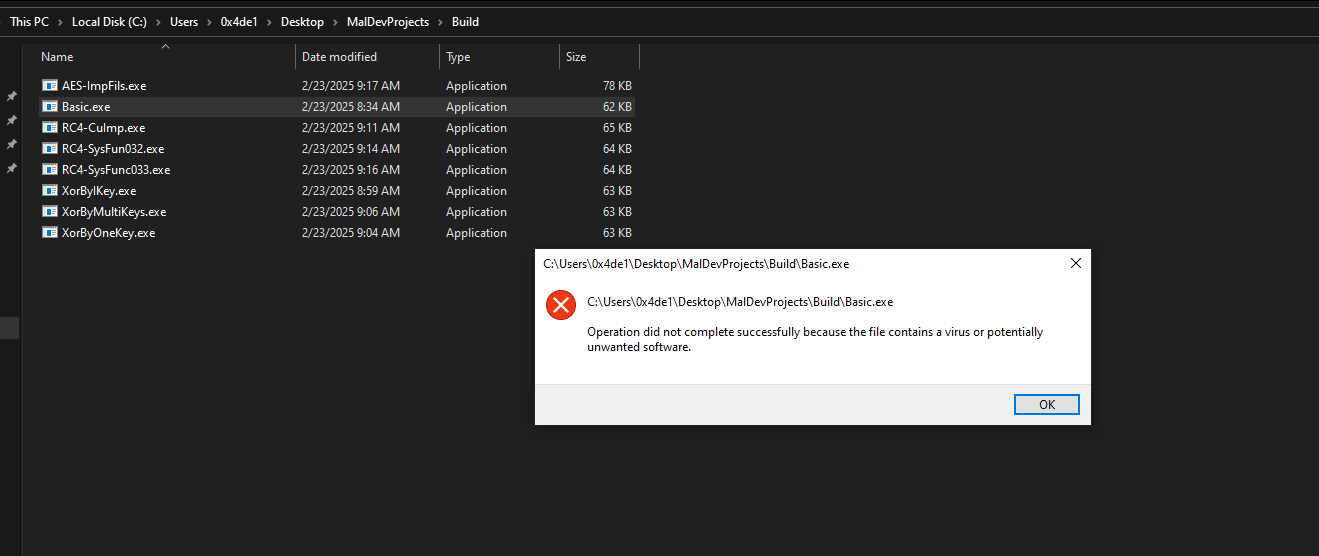This screenshot has width=1319, height=556.
Task: Click the RC4-SysFunc033.exe file icon
Action: (x=50, y=170)
